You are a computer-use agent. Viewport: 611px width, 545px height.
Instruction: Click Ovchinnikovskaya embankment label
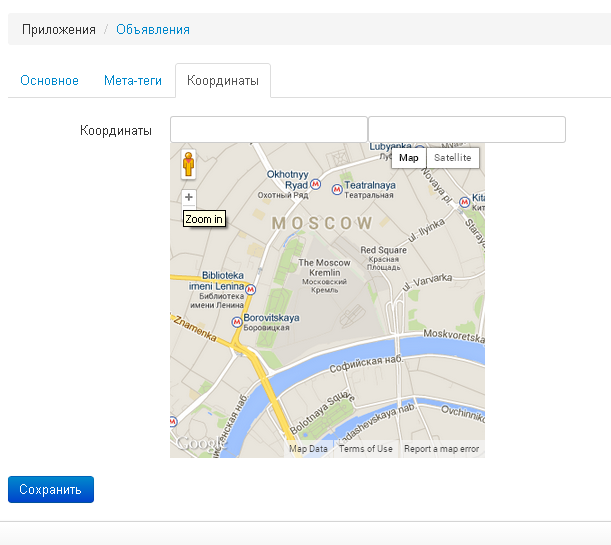pyautogui.click(x=463, y=414)
